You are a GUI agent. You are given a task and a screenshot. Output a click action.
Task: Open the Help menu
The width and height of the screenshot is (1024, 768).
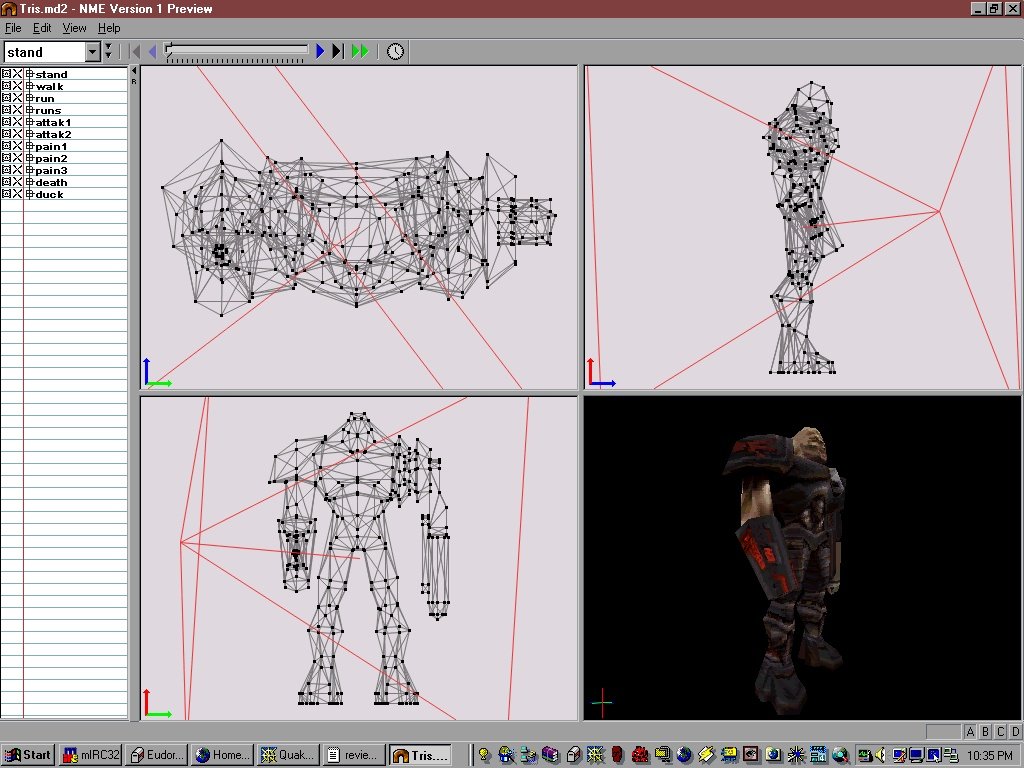click(109, 28)
